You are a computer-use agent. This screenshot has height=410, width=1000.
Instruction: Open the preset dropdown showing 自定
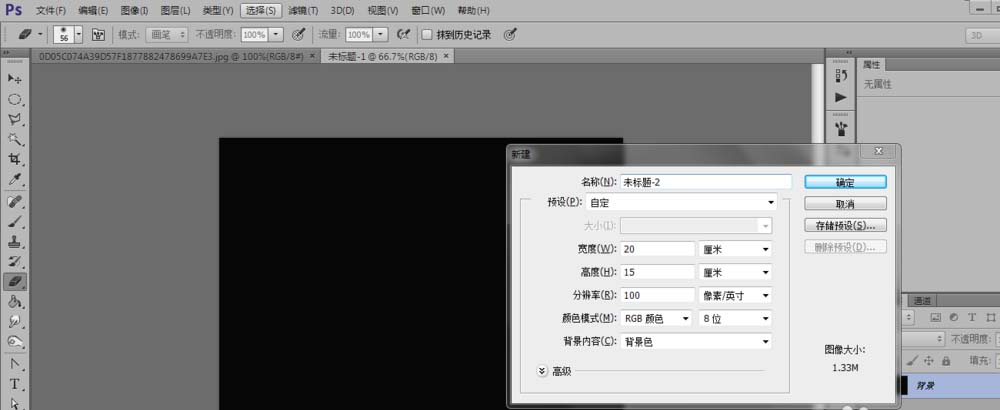697,202
